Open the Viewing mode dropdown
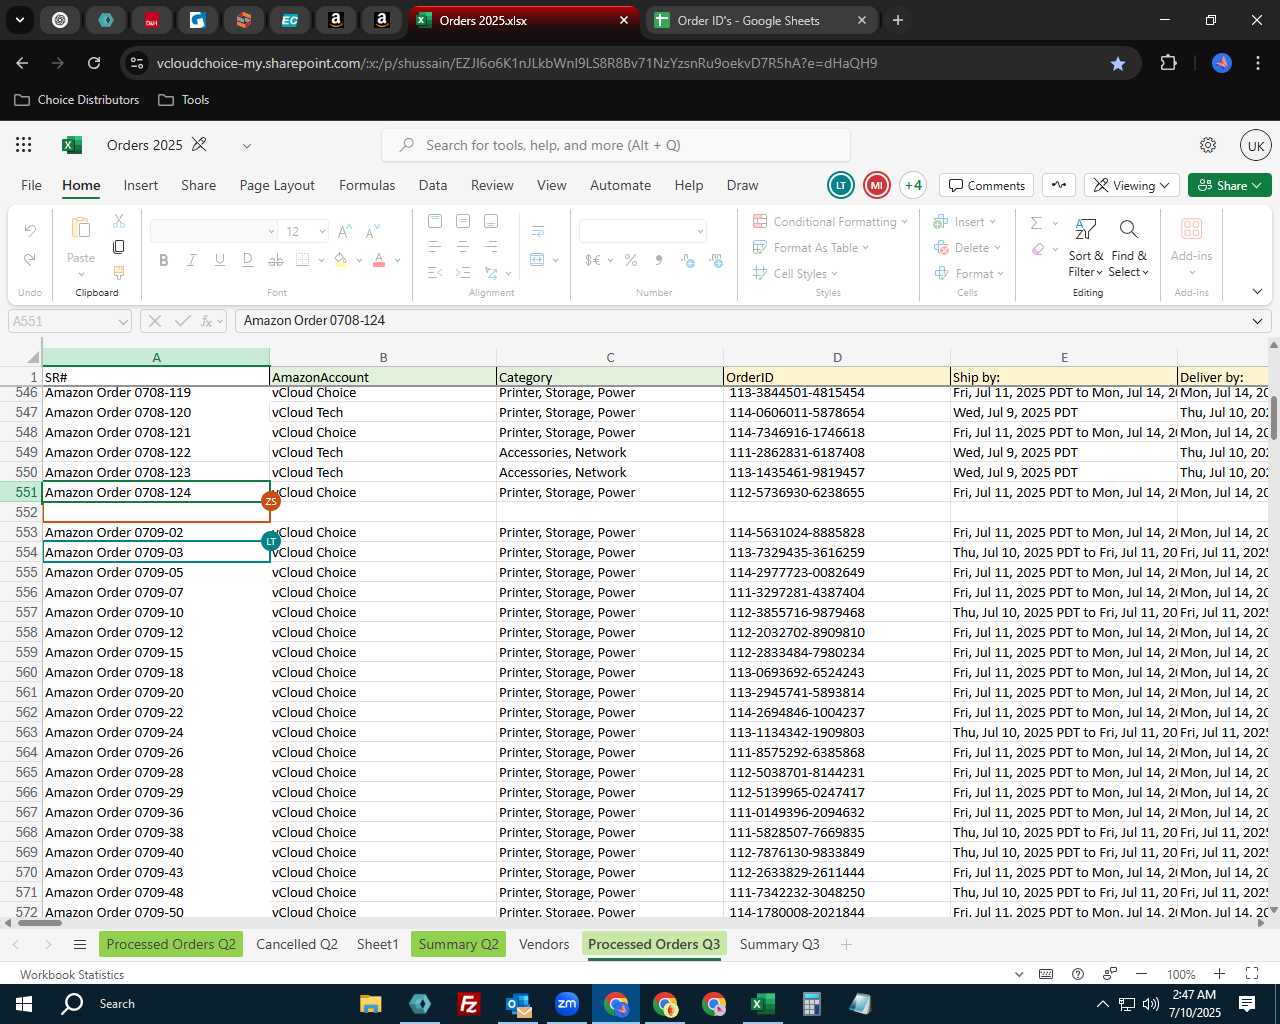 tap(1131, 185)
